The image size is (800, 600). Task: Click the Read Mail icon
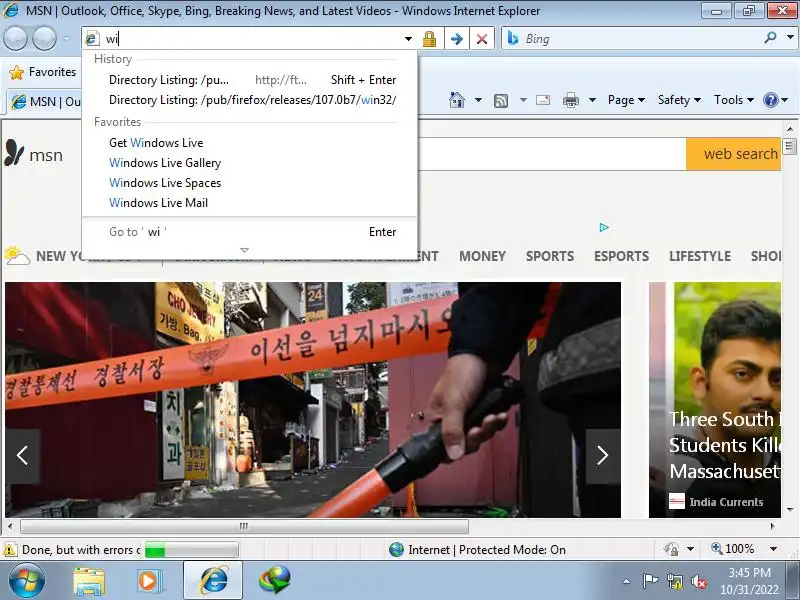click(543, 100)
